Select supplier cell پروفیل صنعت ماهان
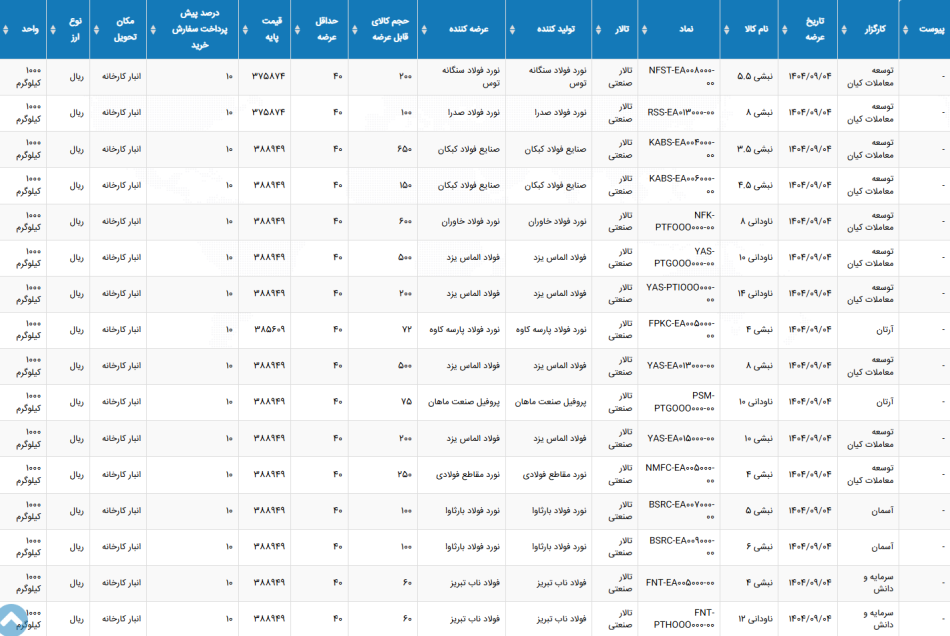Screen dimensions: 950x636 (464, 402)
